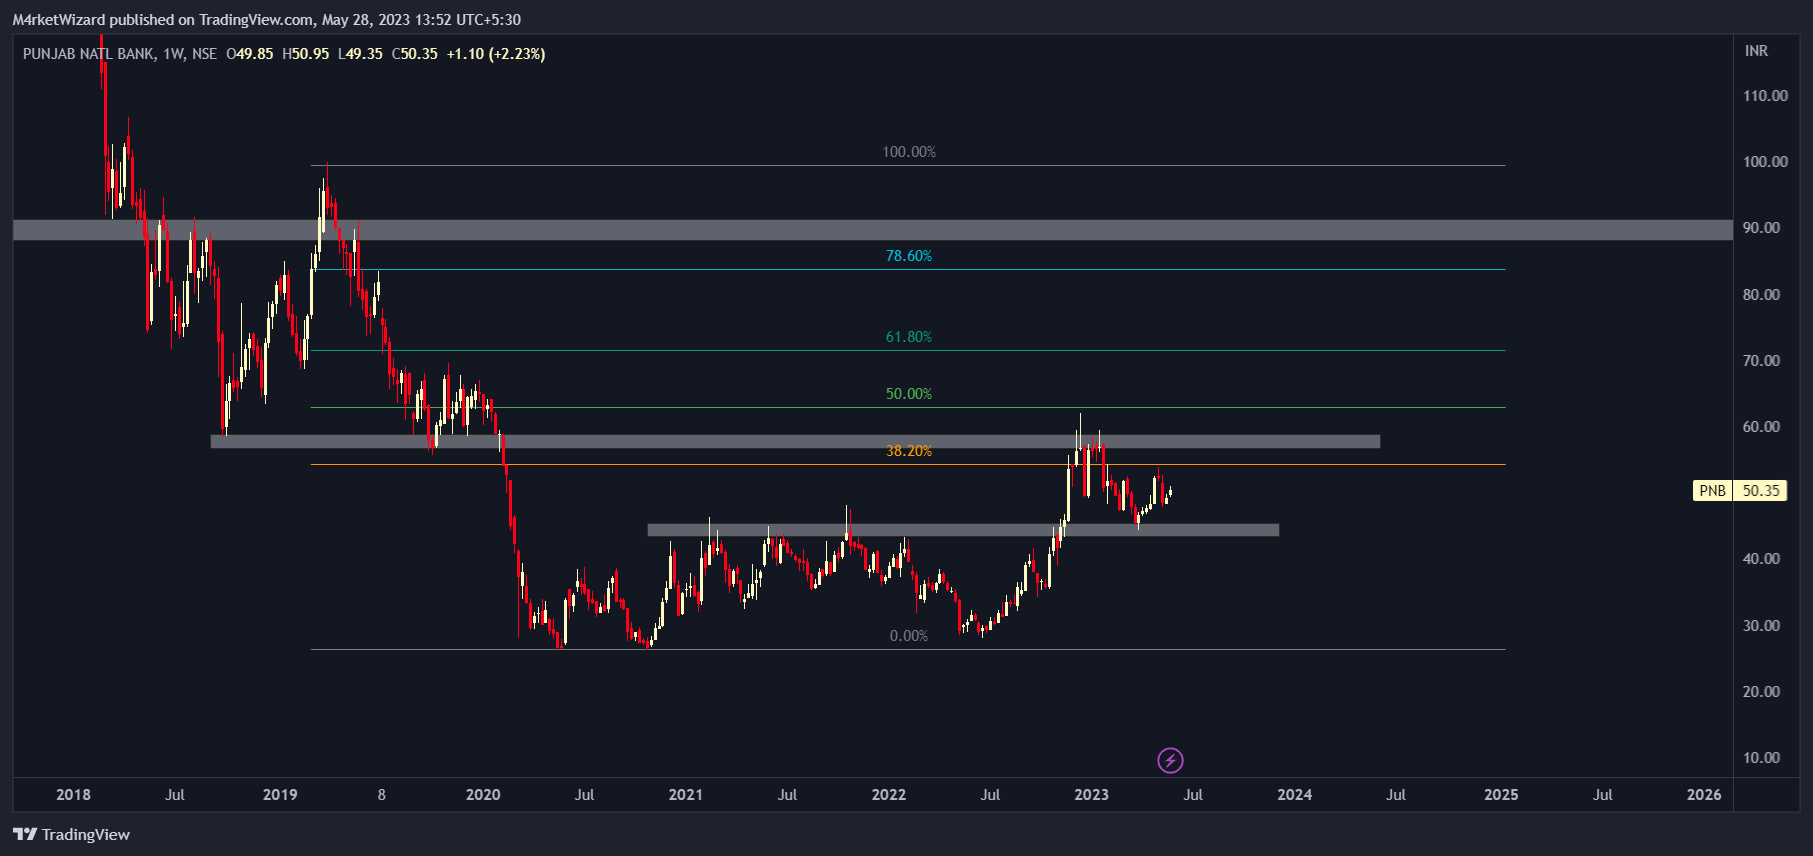Select the gray support zone near 44.00

point(963,530)
